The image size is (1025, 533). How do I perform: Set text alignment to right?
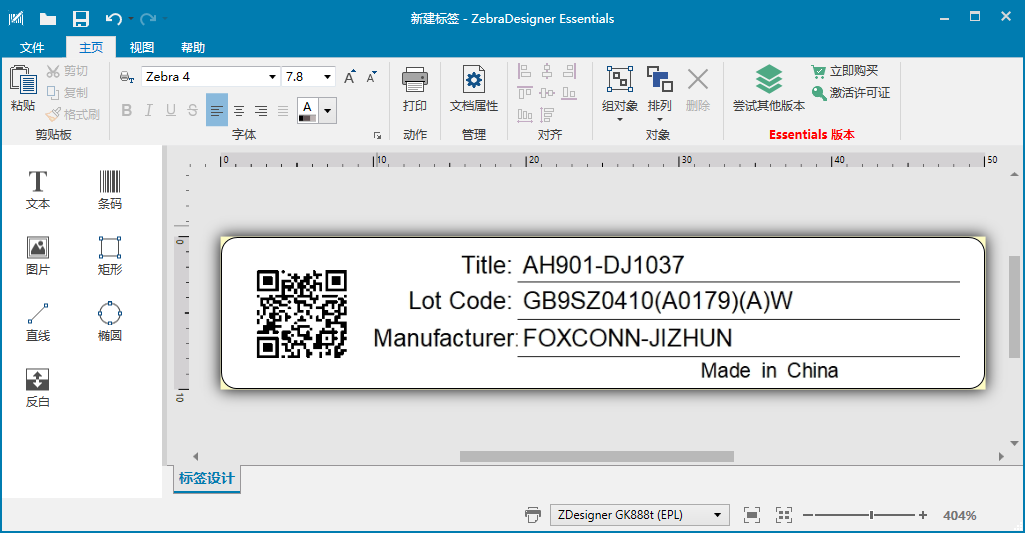[261, 111]
